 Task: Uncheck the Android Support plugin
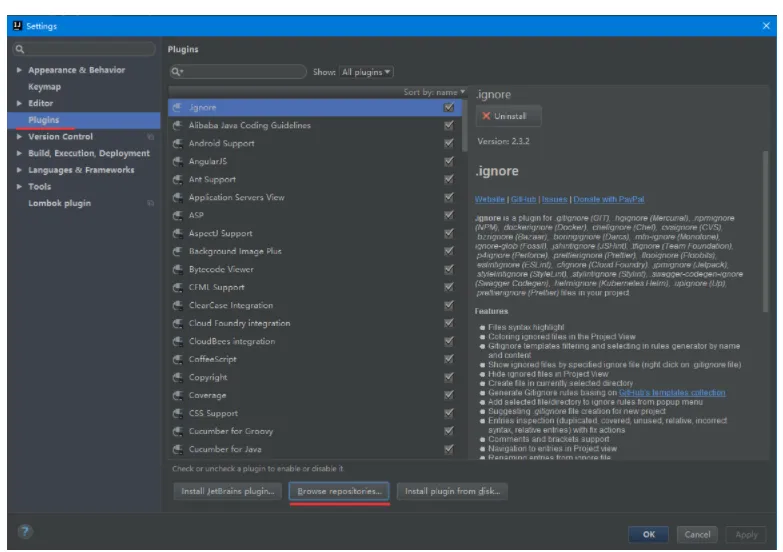point(449,143)
